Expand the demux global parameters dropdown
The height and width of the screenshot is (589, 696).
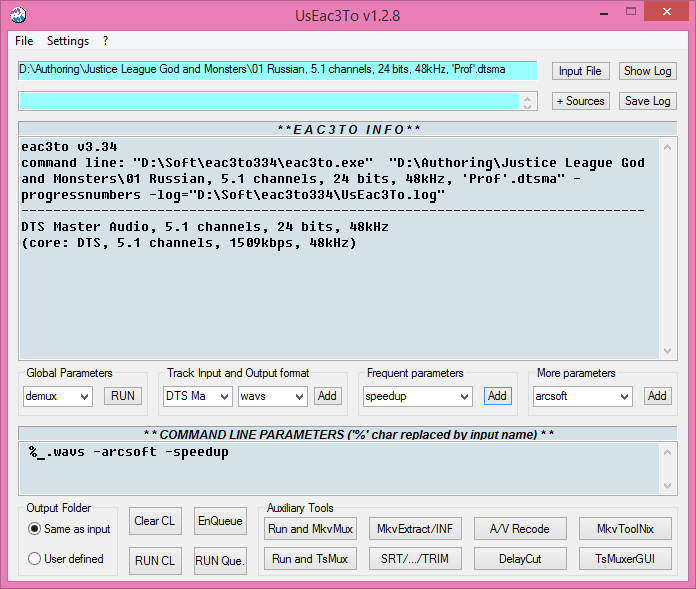84,396
